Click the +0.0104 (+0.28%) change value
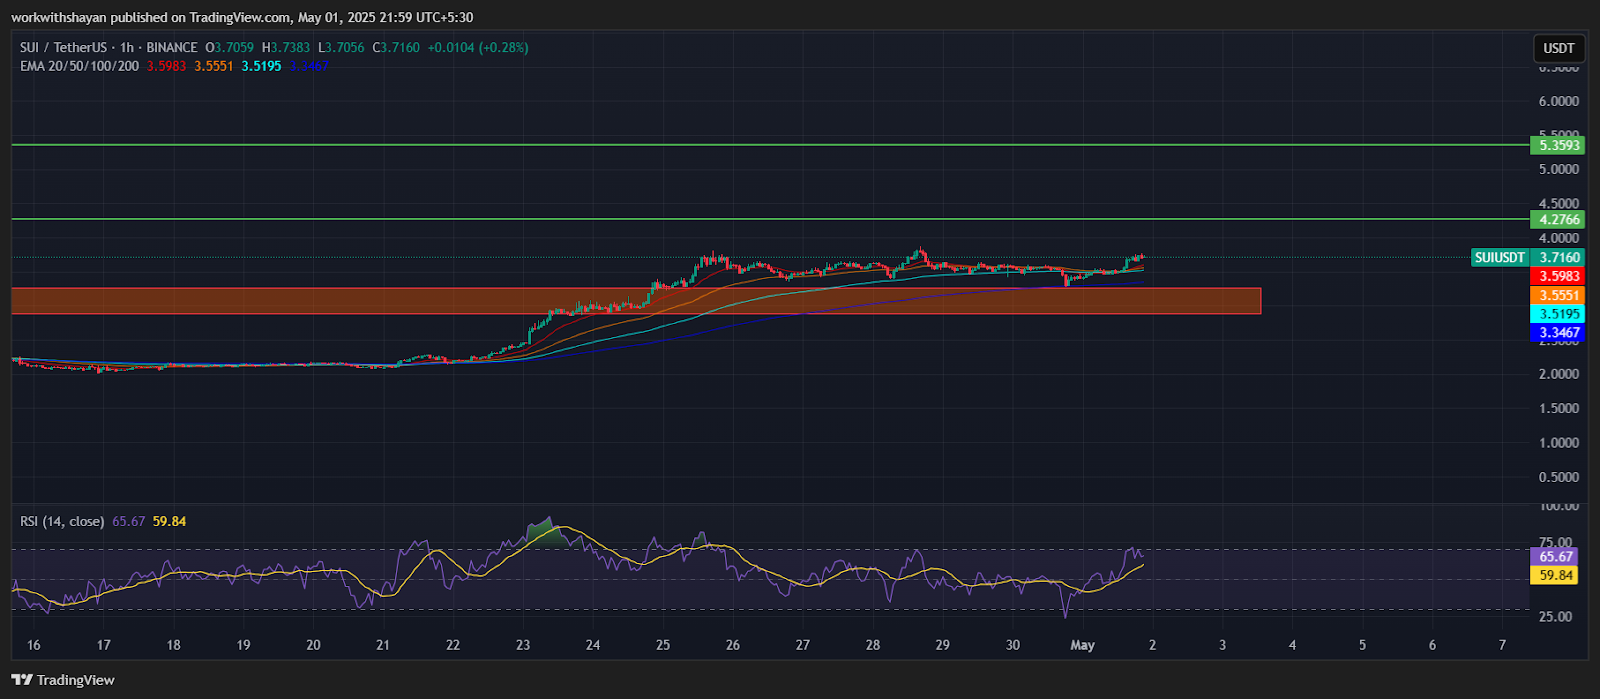 476,47
